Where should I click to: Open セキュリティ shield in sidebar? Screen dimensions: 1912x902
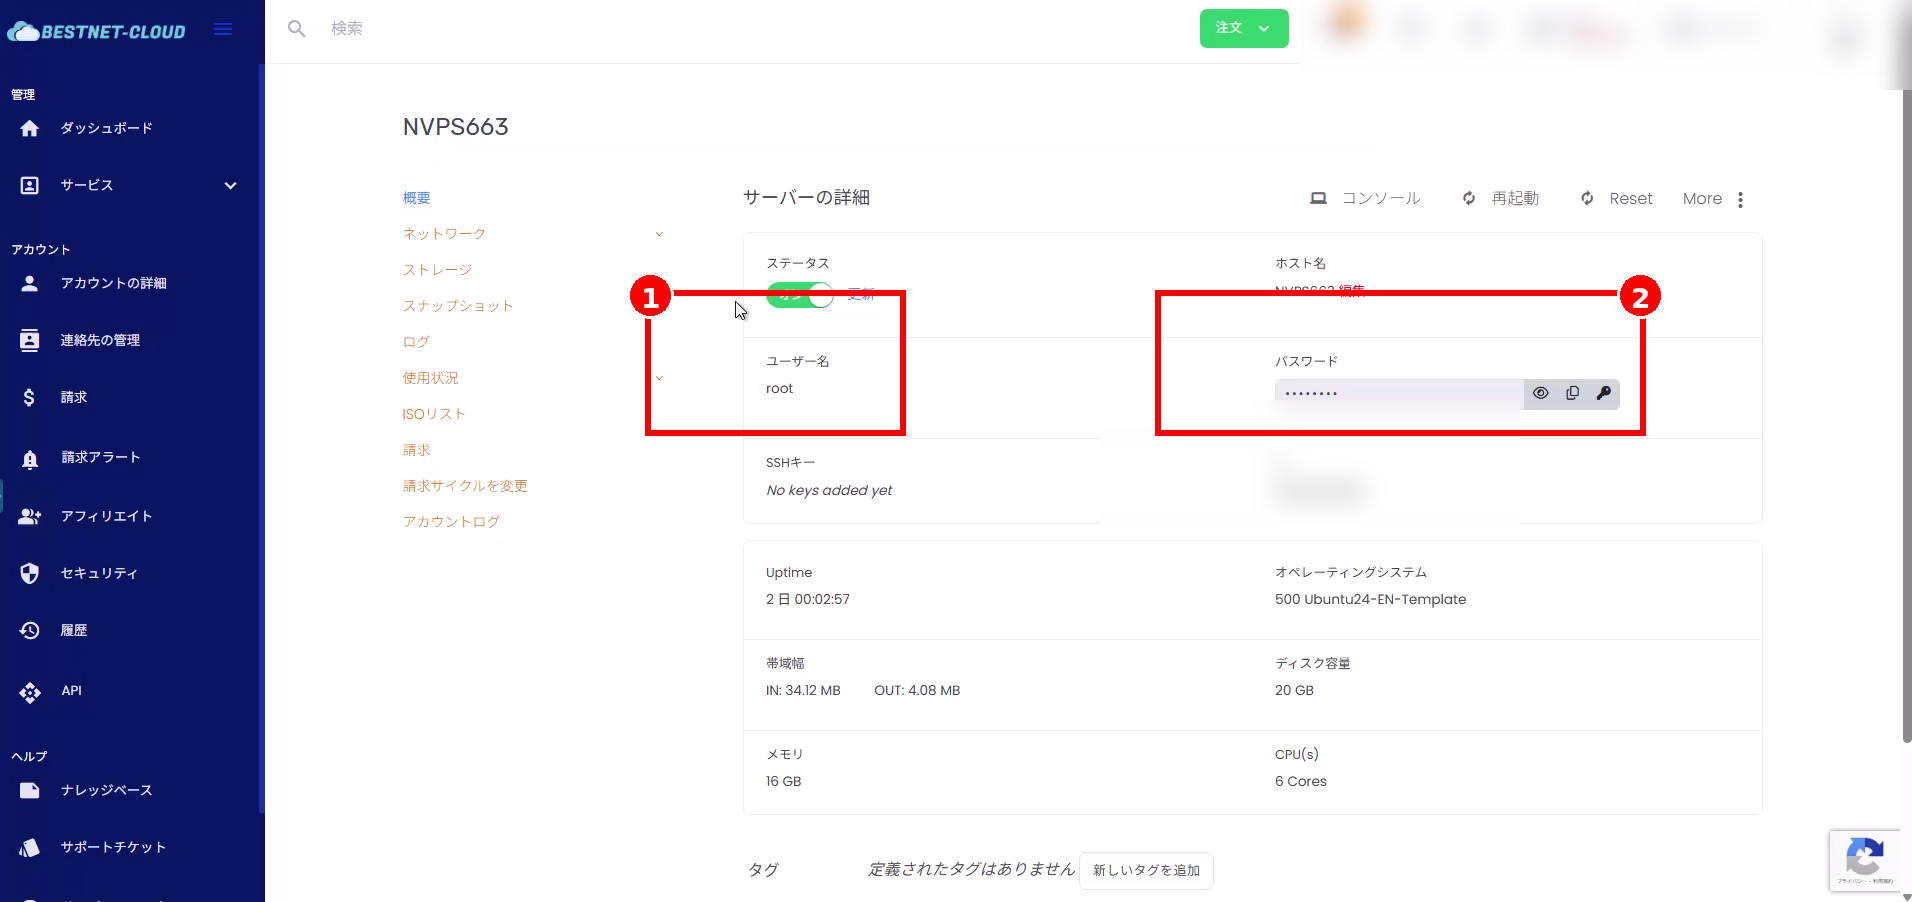(30, 573)
